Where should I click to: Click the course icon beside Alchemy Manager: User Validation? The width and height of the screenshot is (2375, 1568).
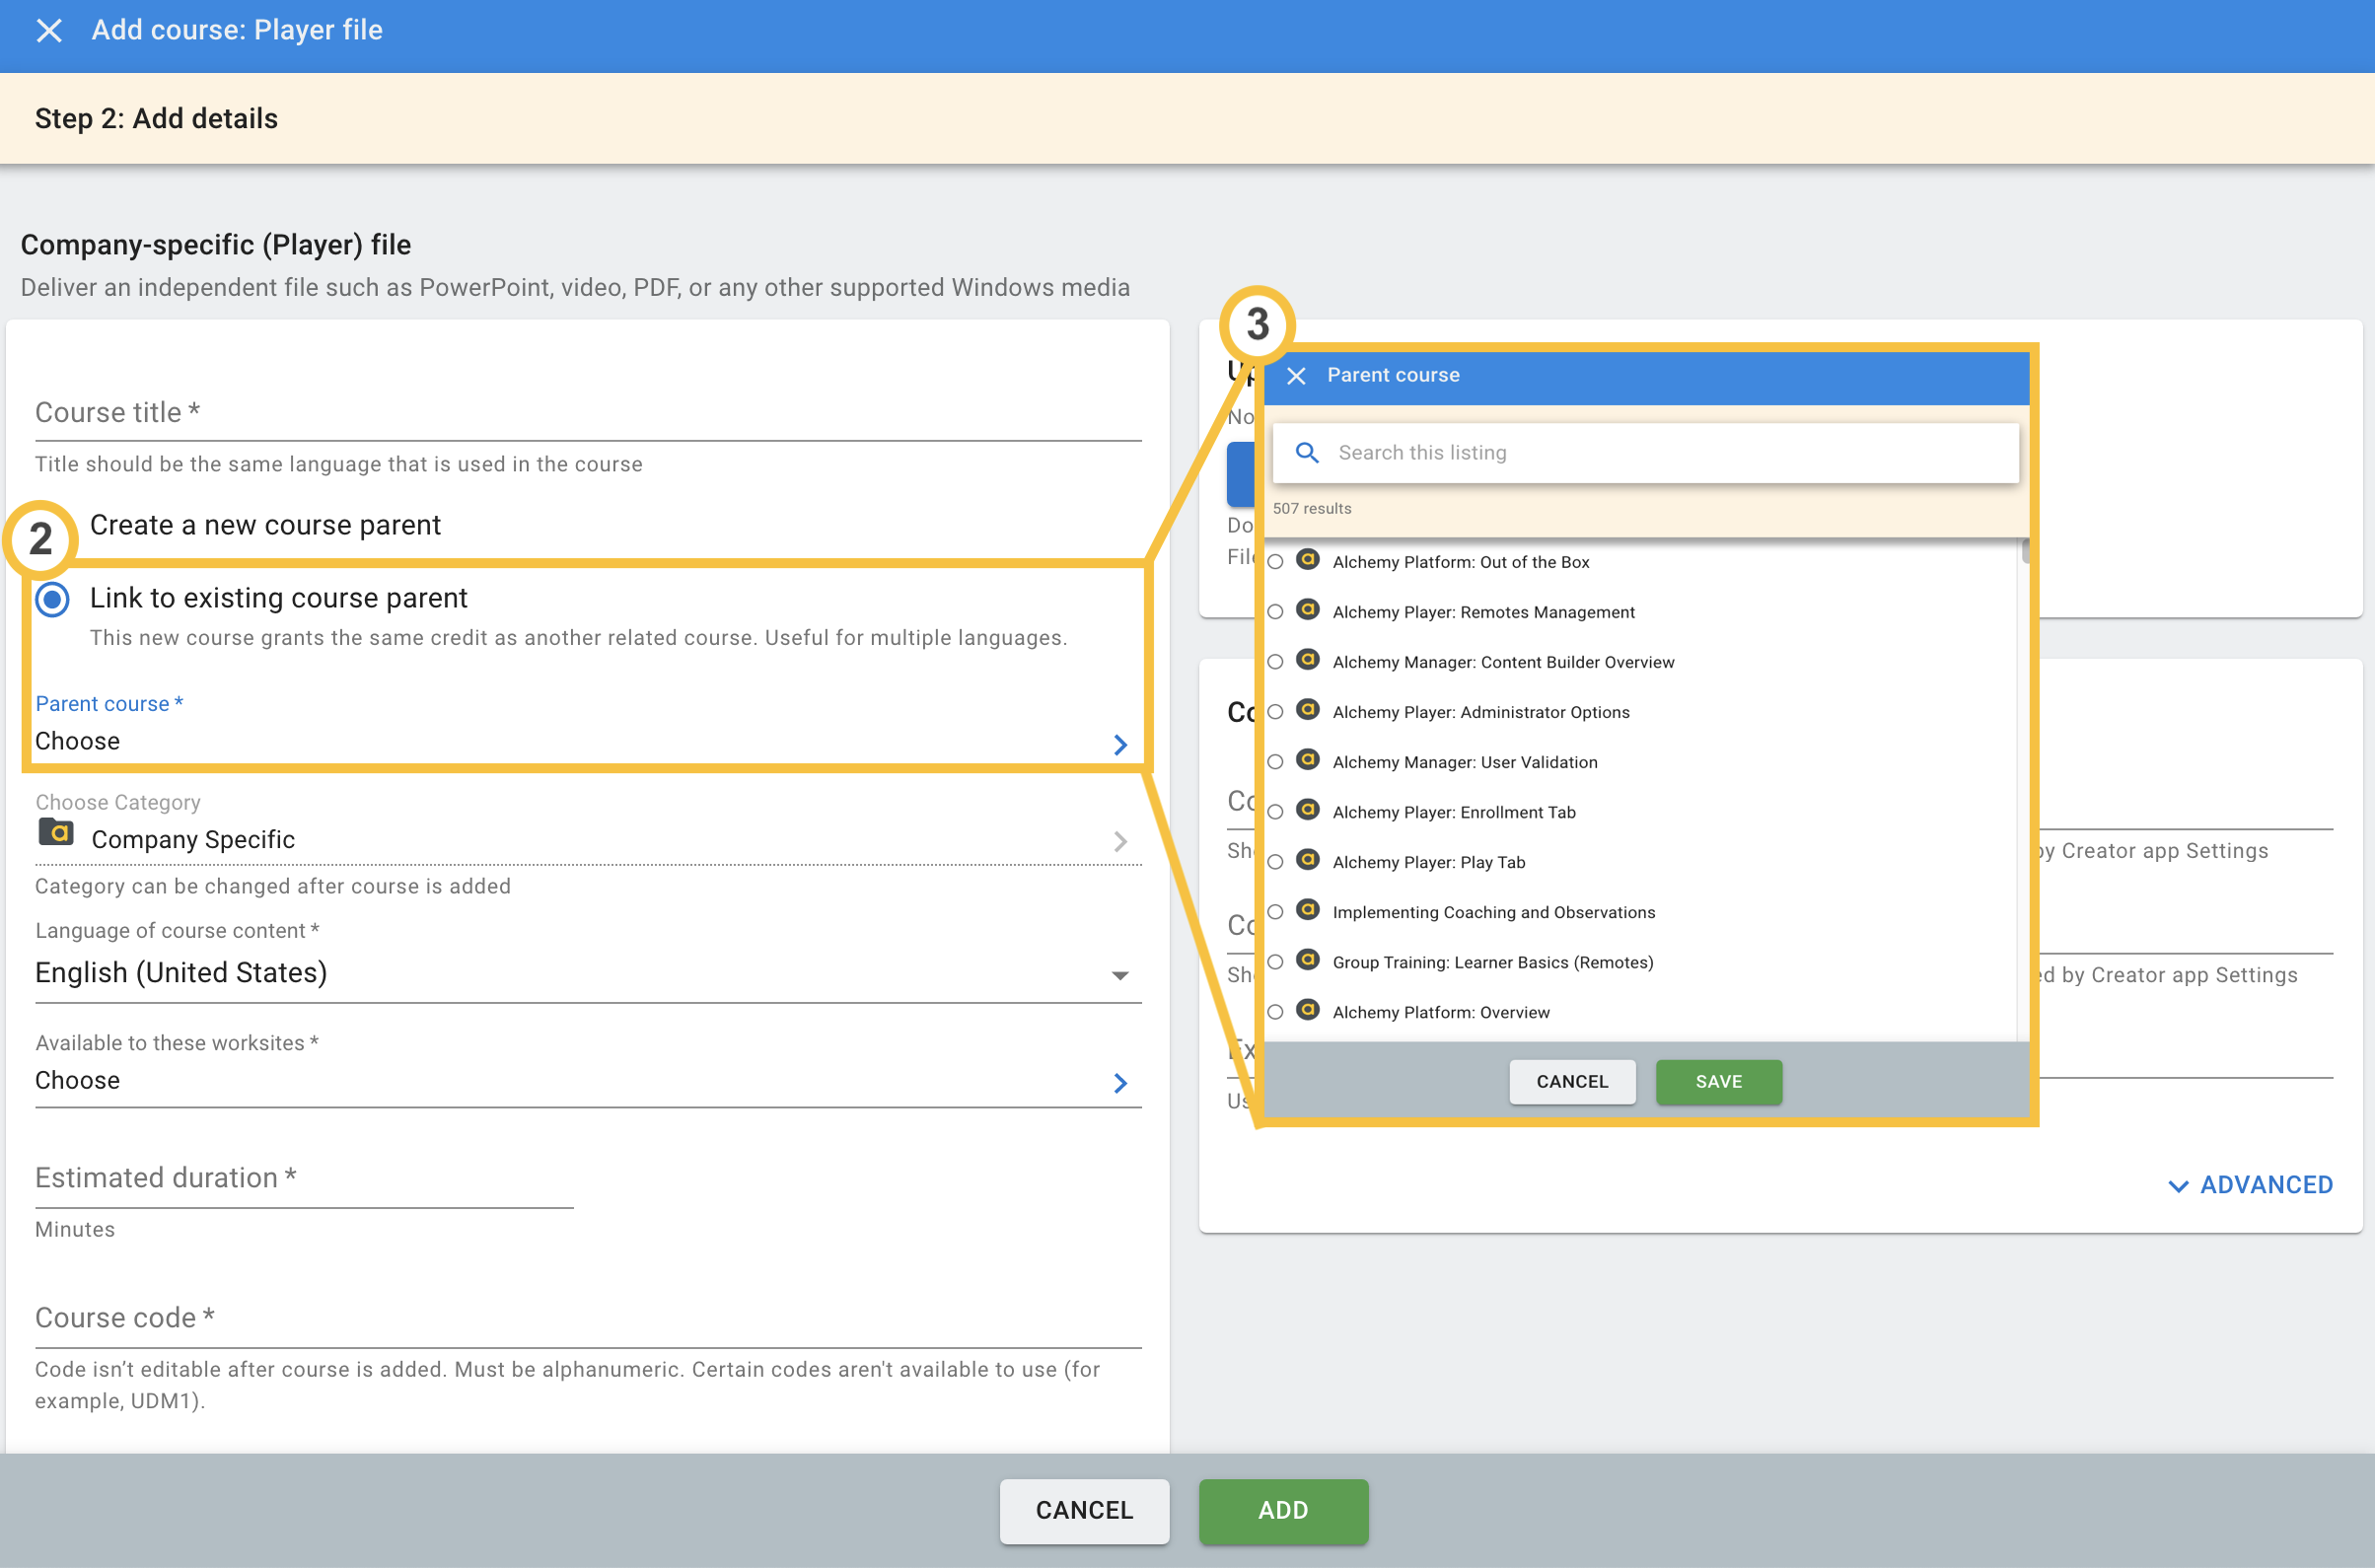click(1307, 760)
